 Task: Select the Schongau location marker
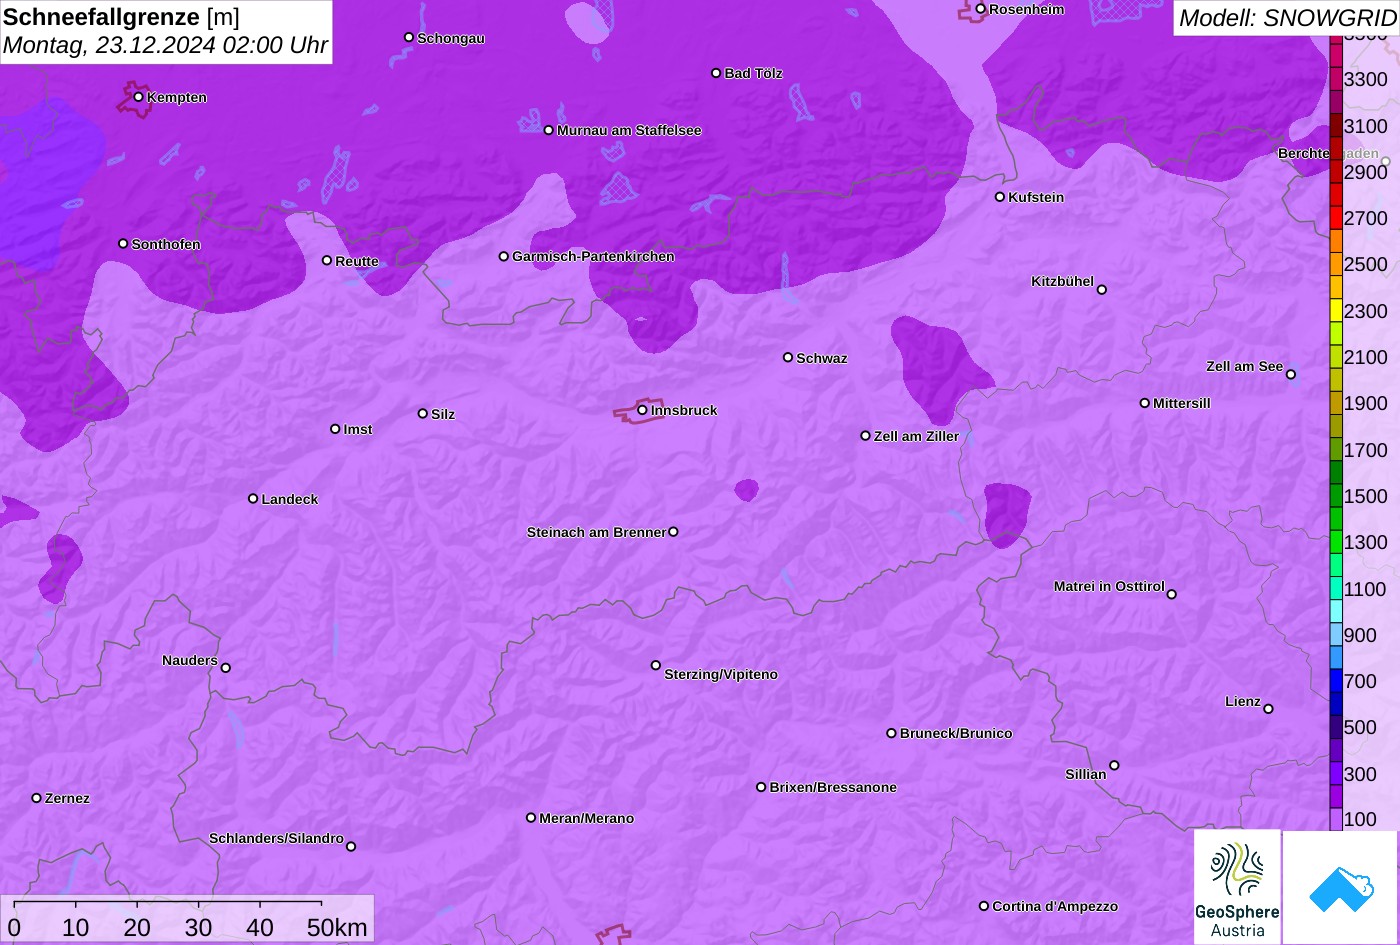pos(409,37)
